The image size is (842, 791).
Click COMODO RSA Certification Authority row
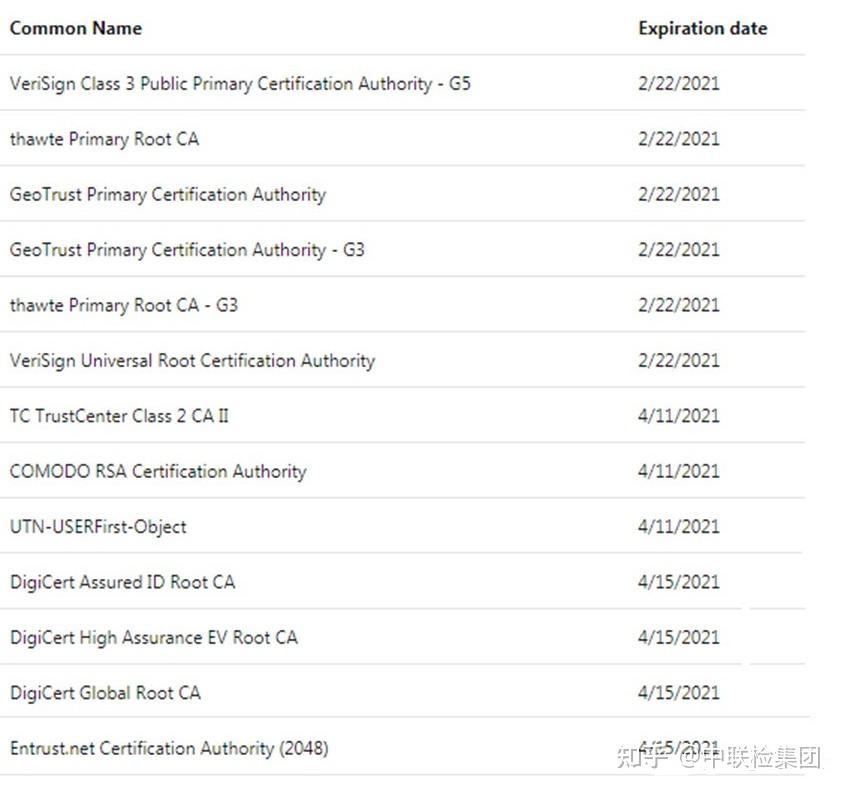(158, 471)
